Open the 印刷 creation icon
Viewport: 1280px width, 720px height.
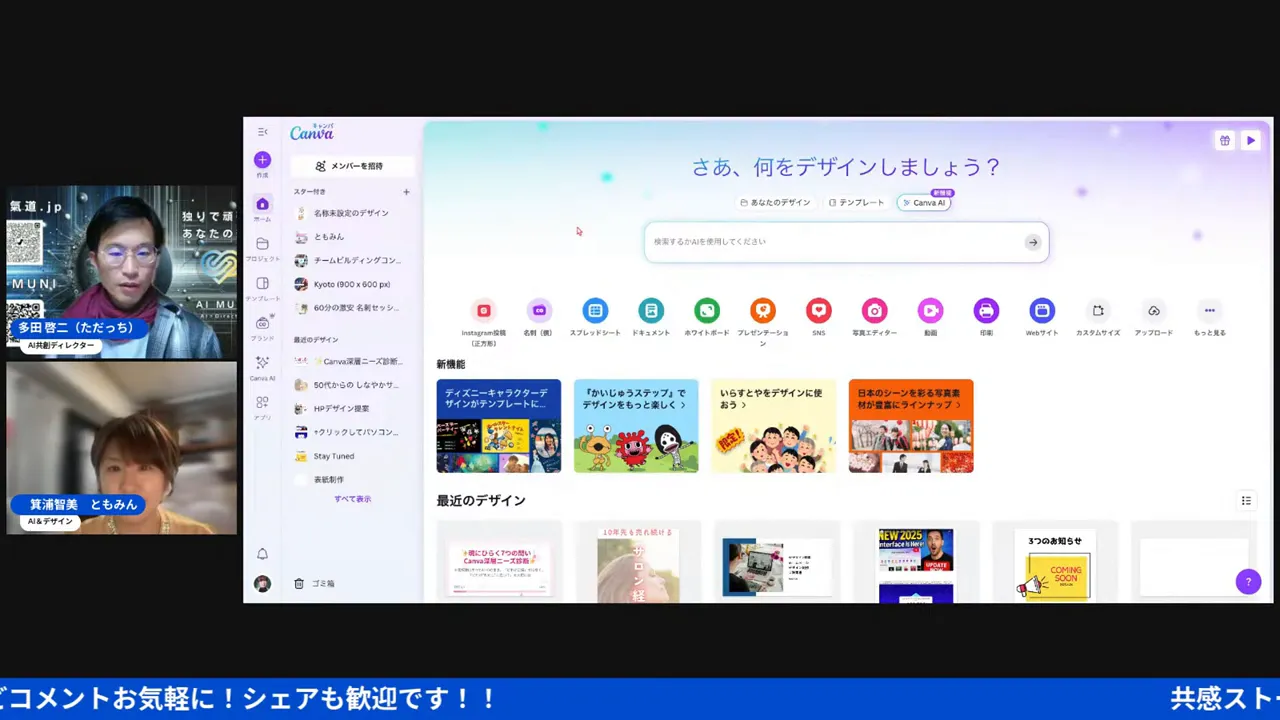[x=986, y=311]
